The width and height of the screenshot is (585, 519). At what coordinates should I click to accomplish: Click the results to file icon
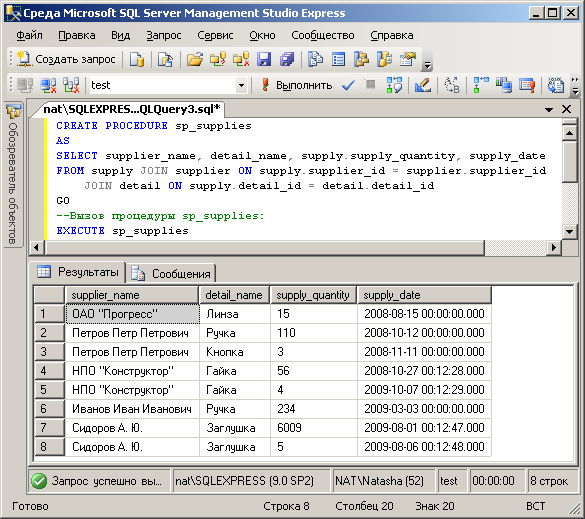527,85
